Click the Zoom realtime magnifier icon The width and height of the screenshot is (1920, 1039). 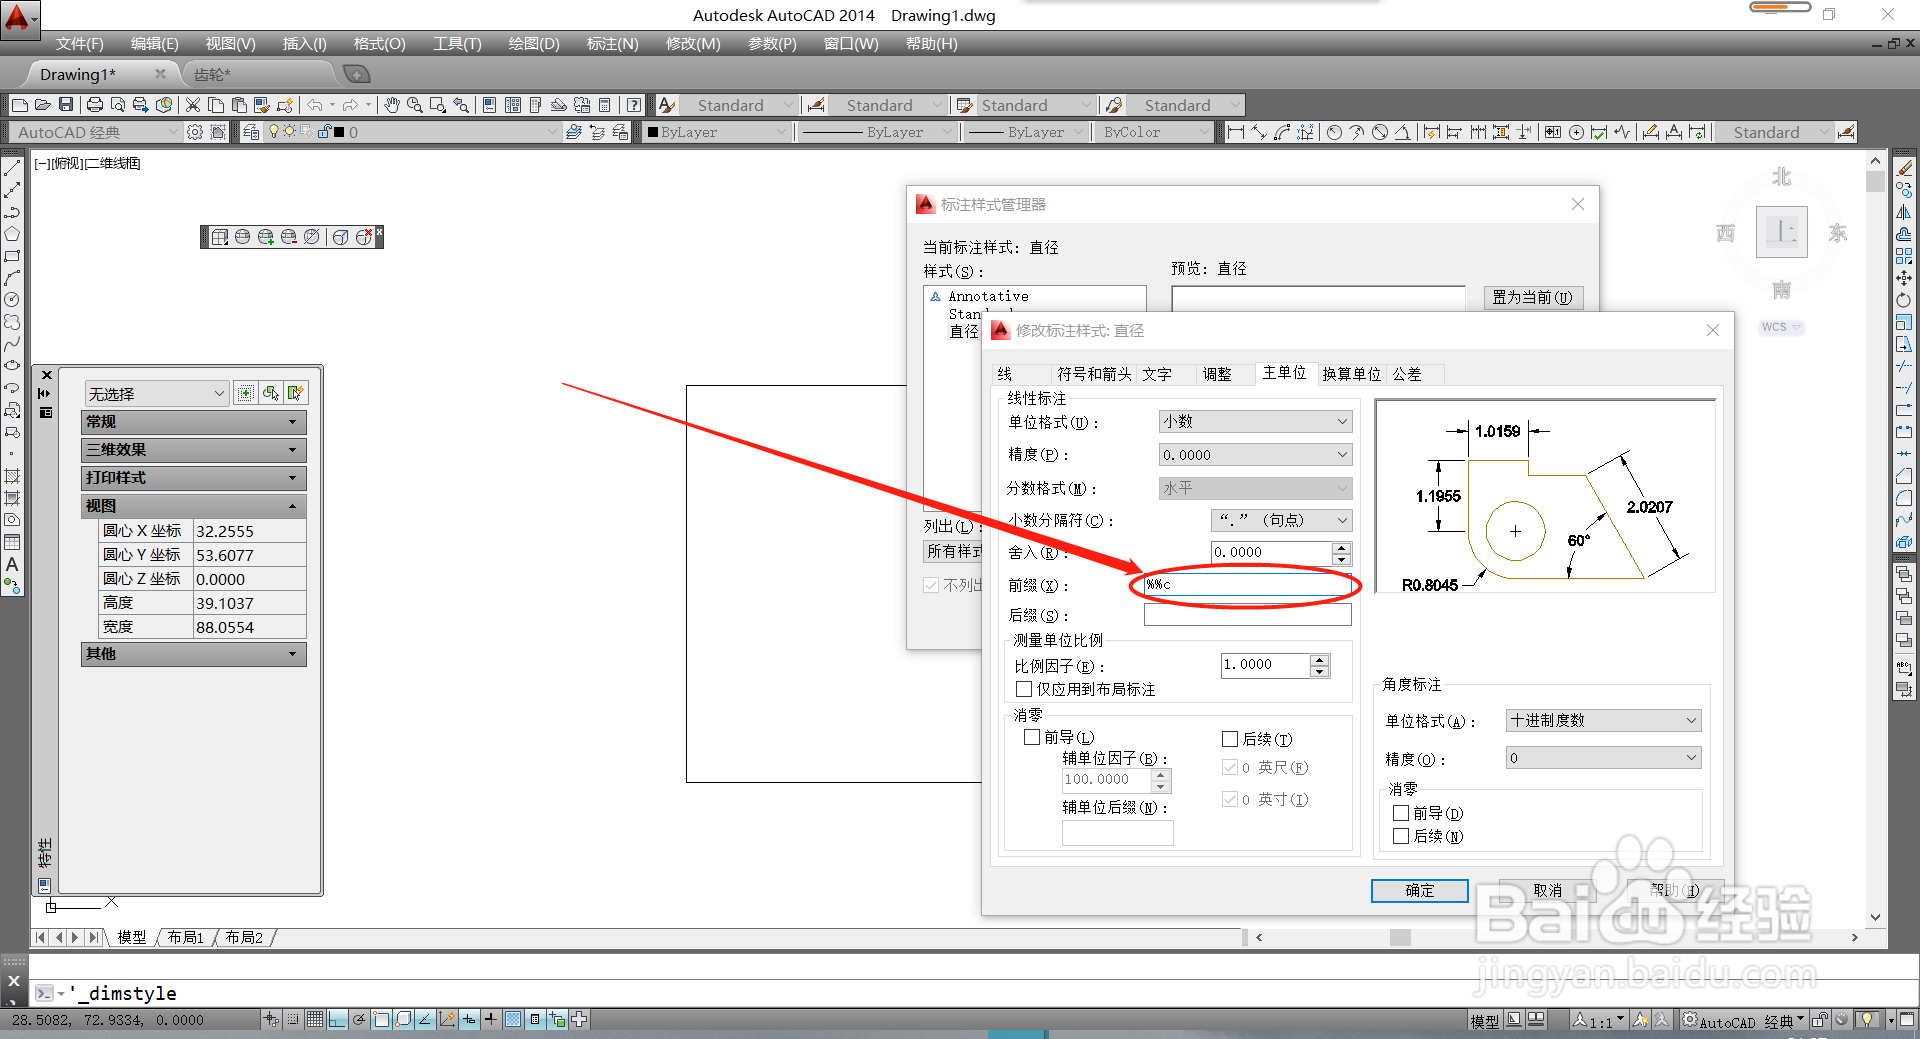415,105
